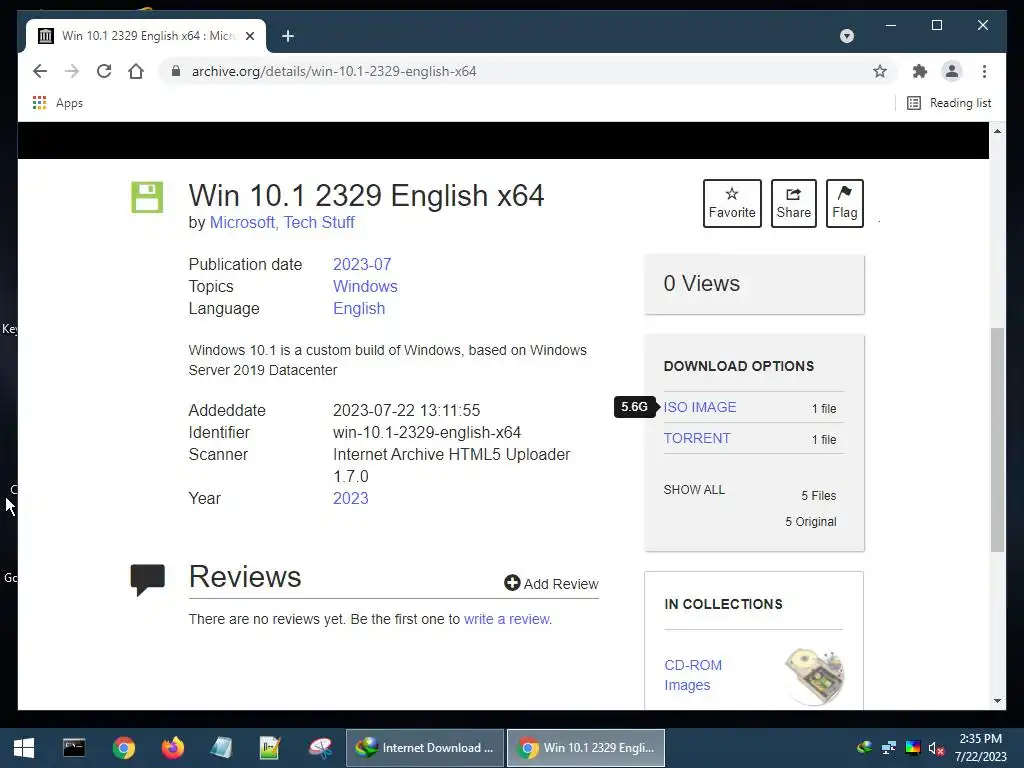Click SHOW ALL download files
1024x768 pixels.
[x=694, y=490]
